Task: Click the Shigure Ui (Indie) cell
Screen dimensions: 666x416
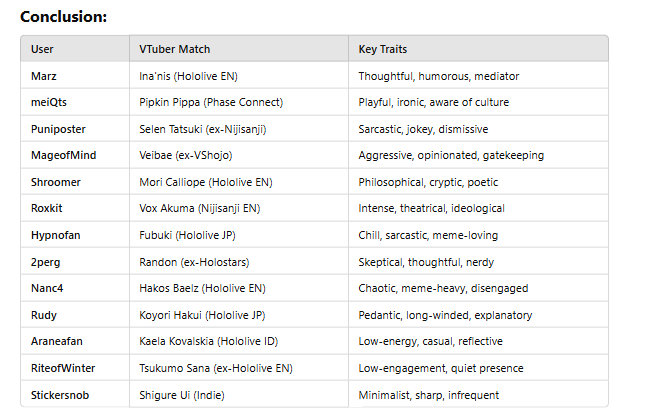Action: 185,395
